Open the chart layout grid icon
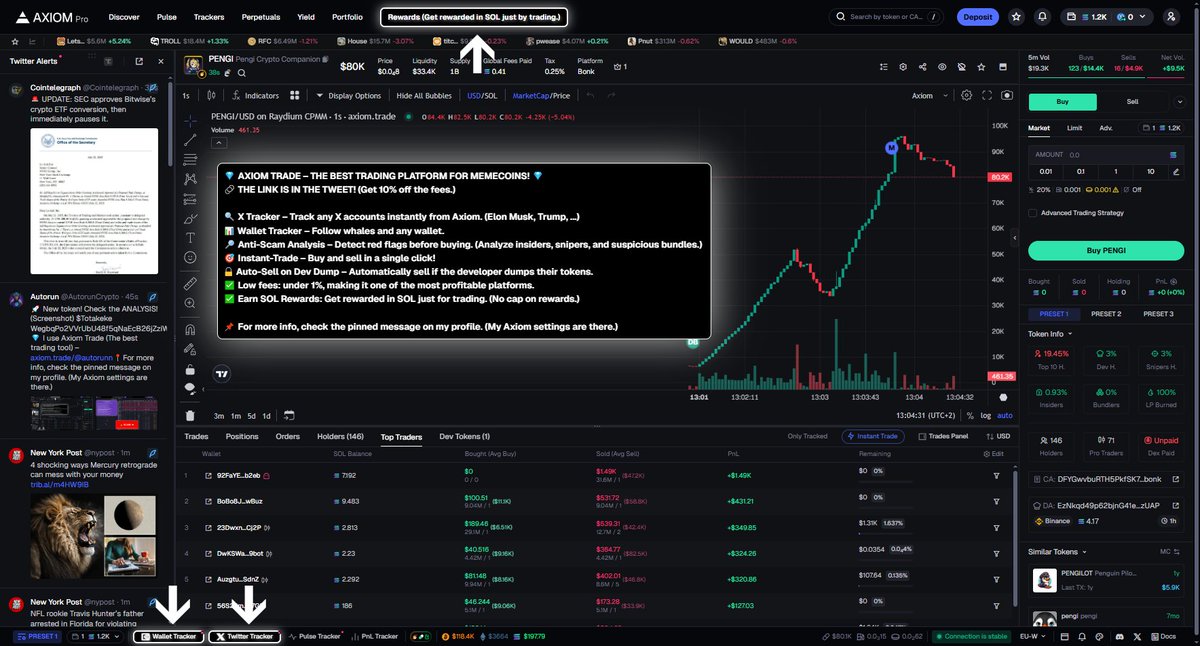 (x=295, y=96)
